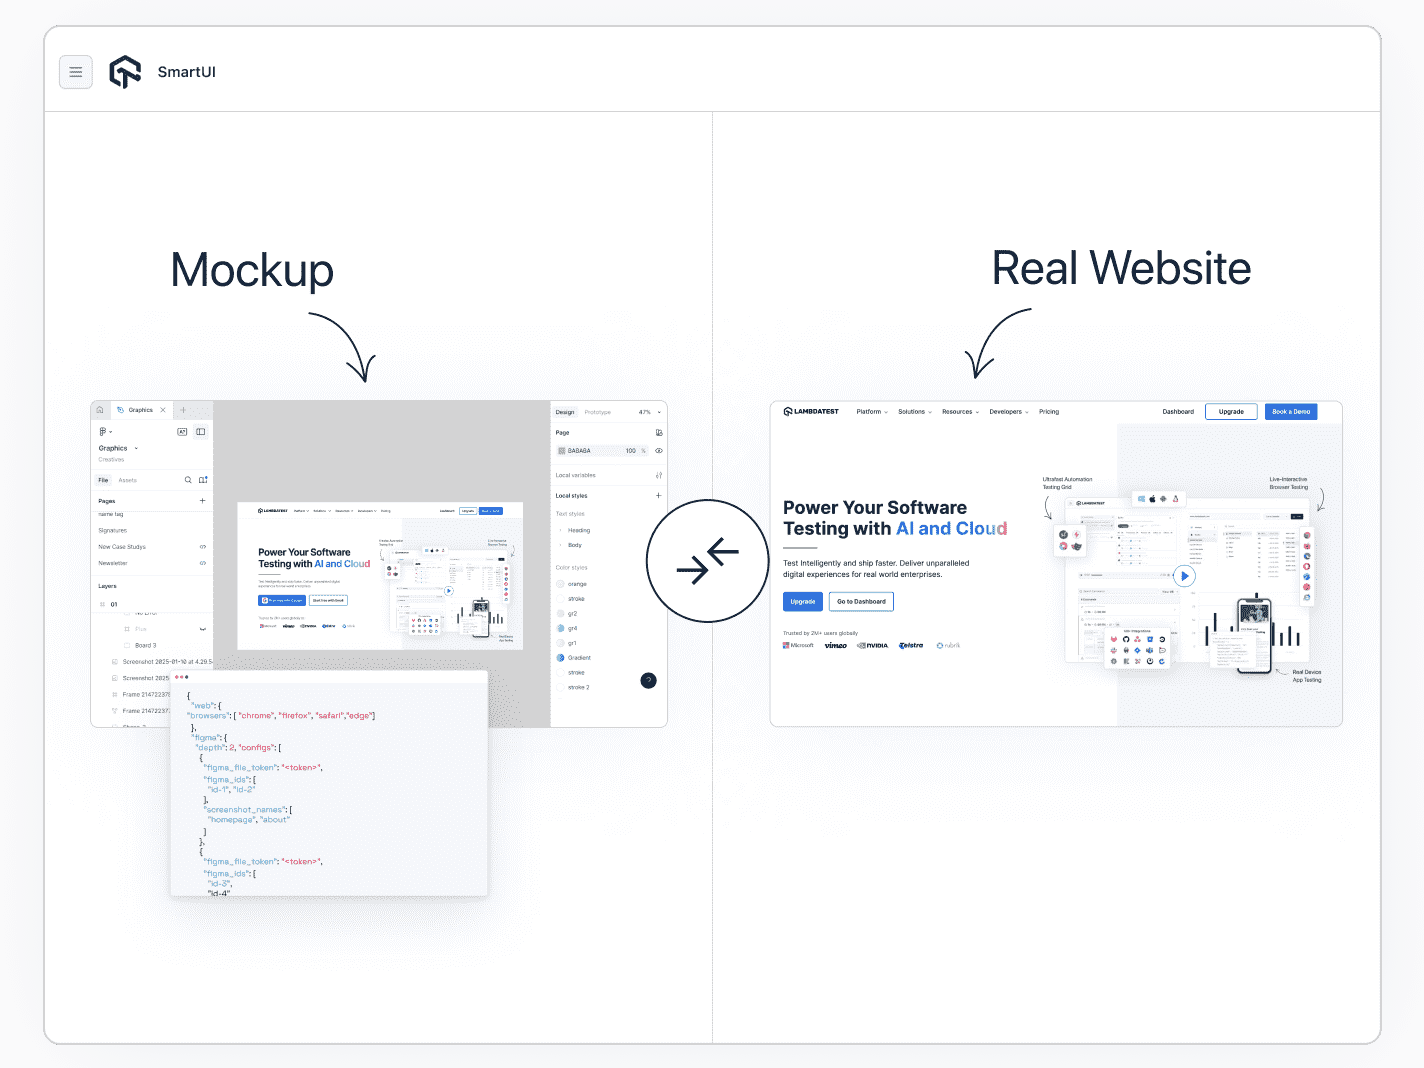The height and width of the screenshot is (1068, 1424).
Task: Toggle the Figma sidebar panel icon
Action: tap(201, 432)
